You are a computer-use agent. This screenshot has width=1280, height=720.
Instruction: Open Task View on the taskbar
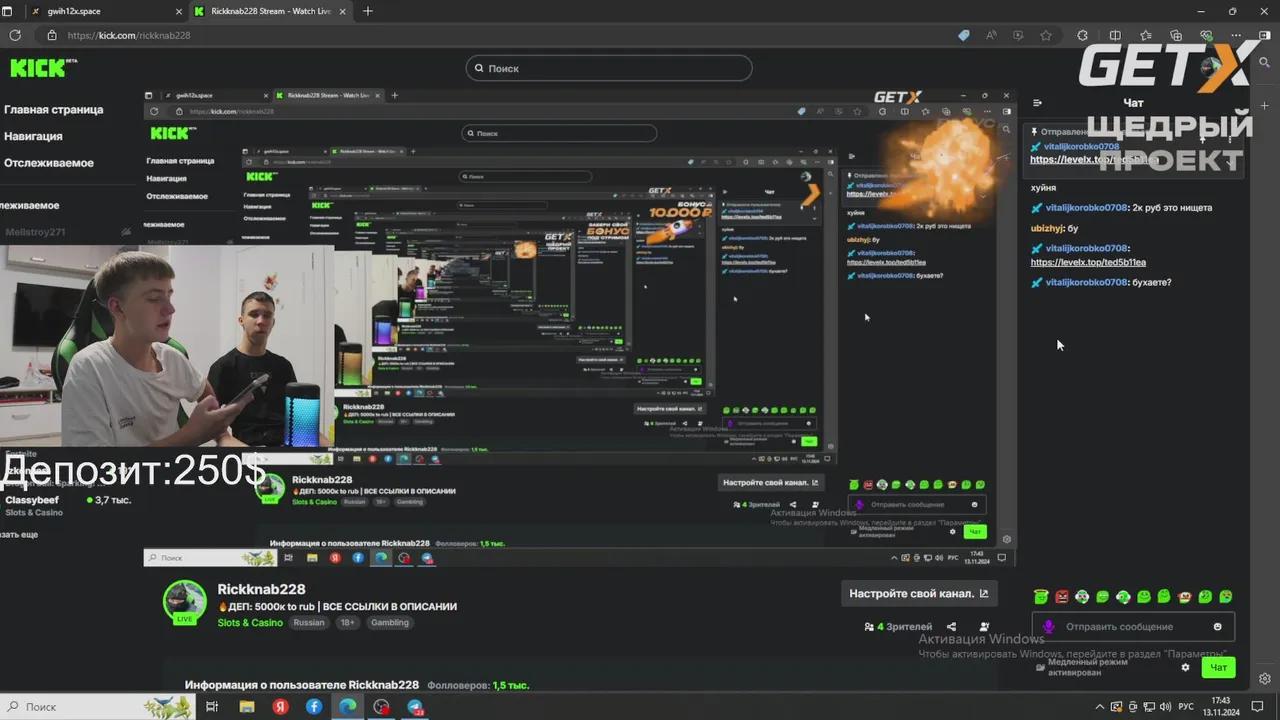pos(212,707)
